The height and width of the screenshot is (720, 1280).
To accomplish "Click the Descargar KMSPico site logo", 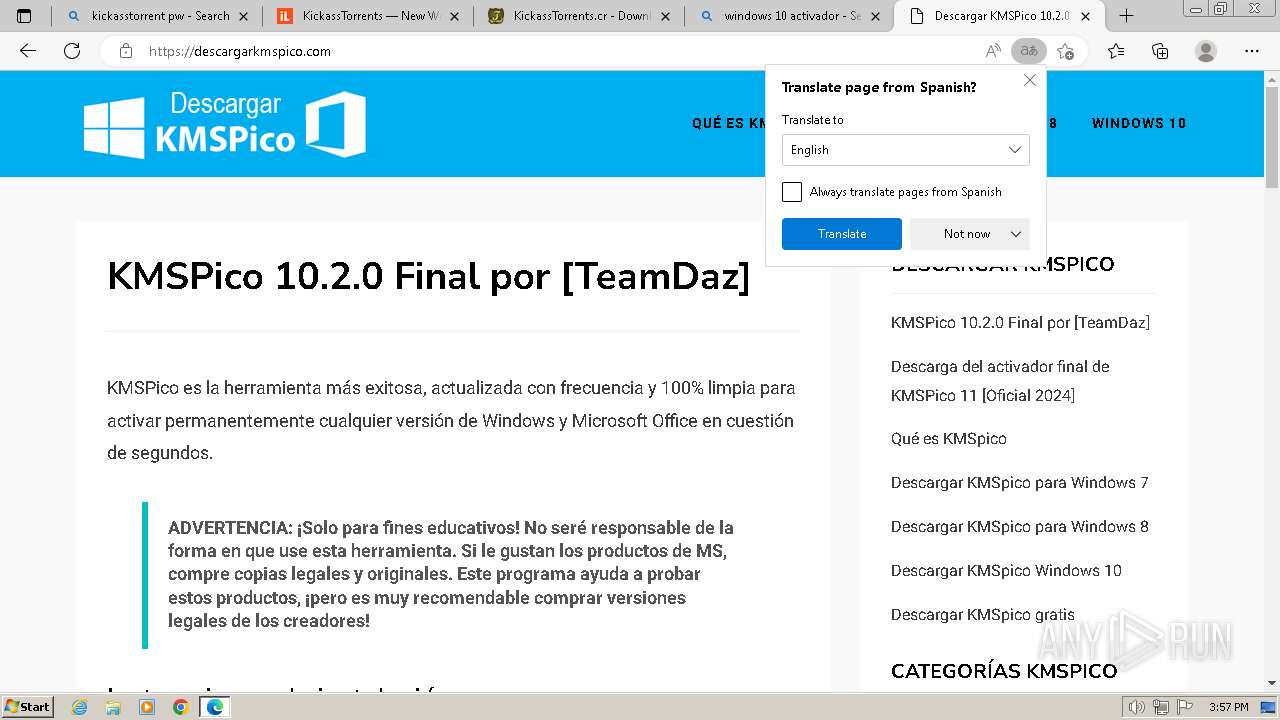I will click(225, 124).
